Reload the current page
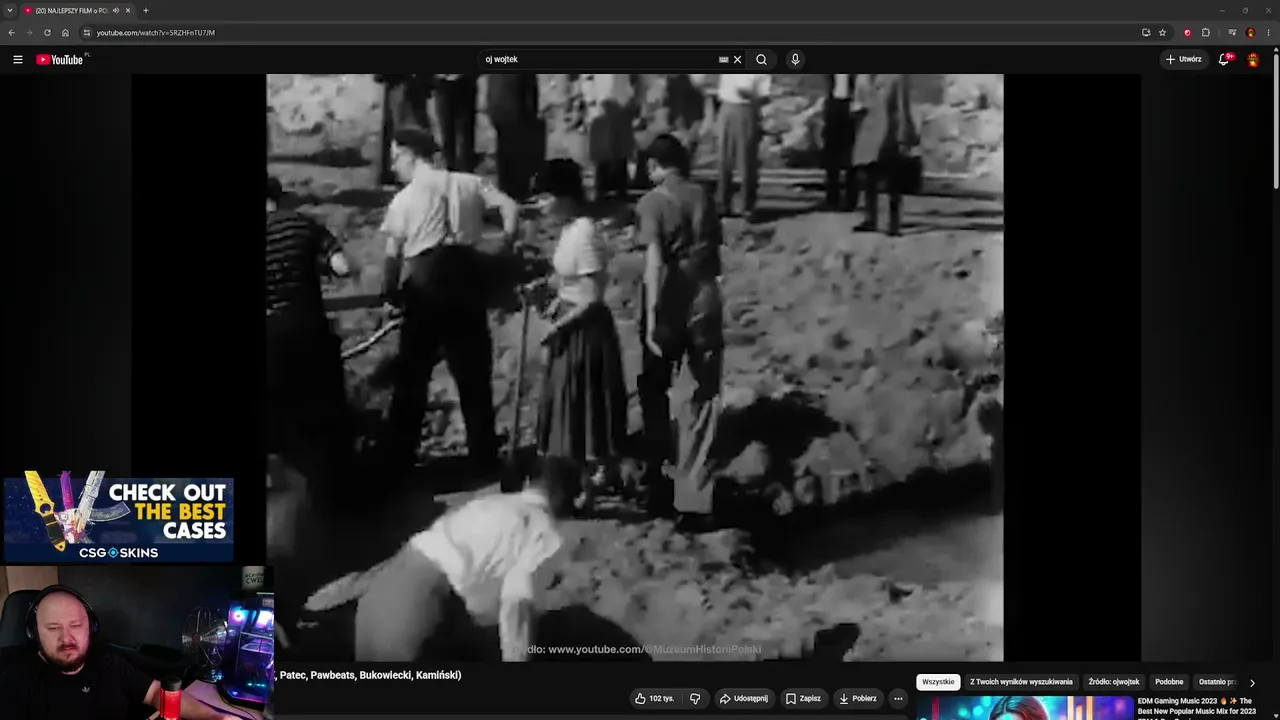Viewport: 1280px width, 720px height. (47, 33)
